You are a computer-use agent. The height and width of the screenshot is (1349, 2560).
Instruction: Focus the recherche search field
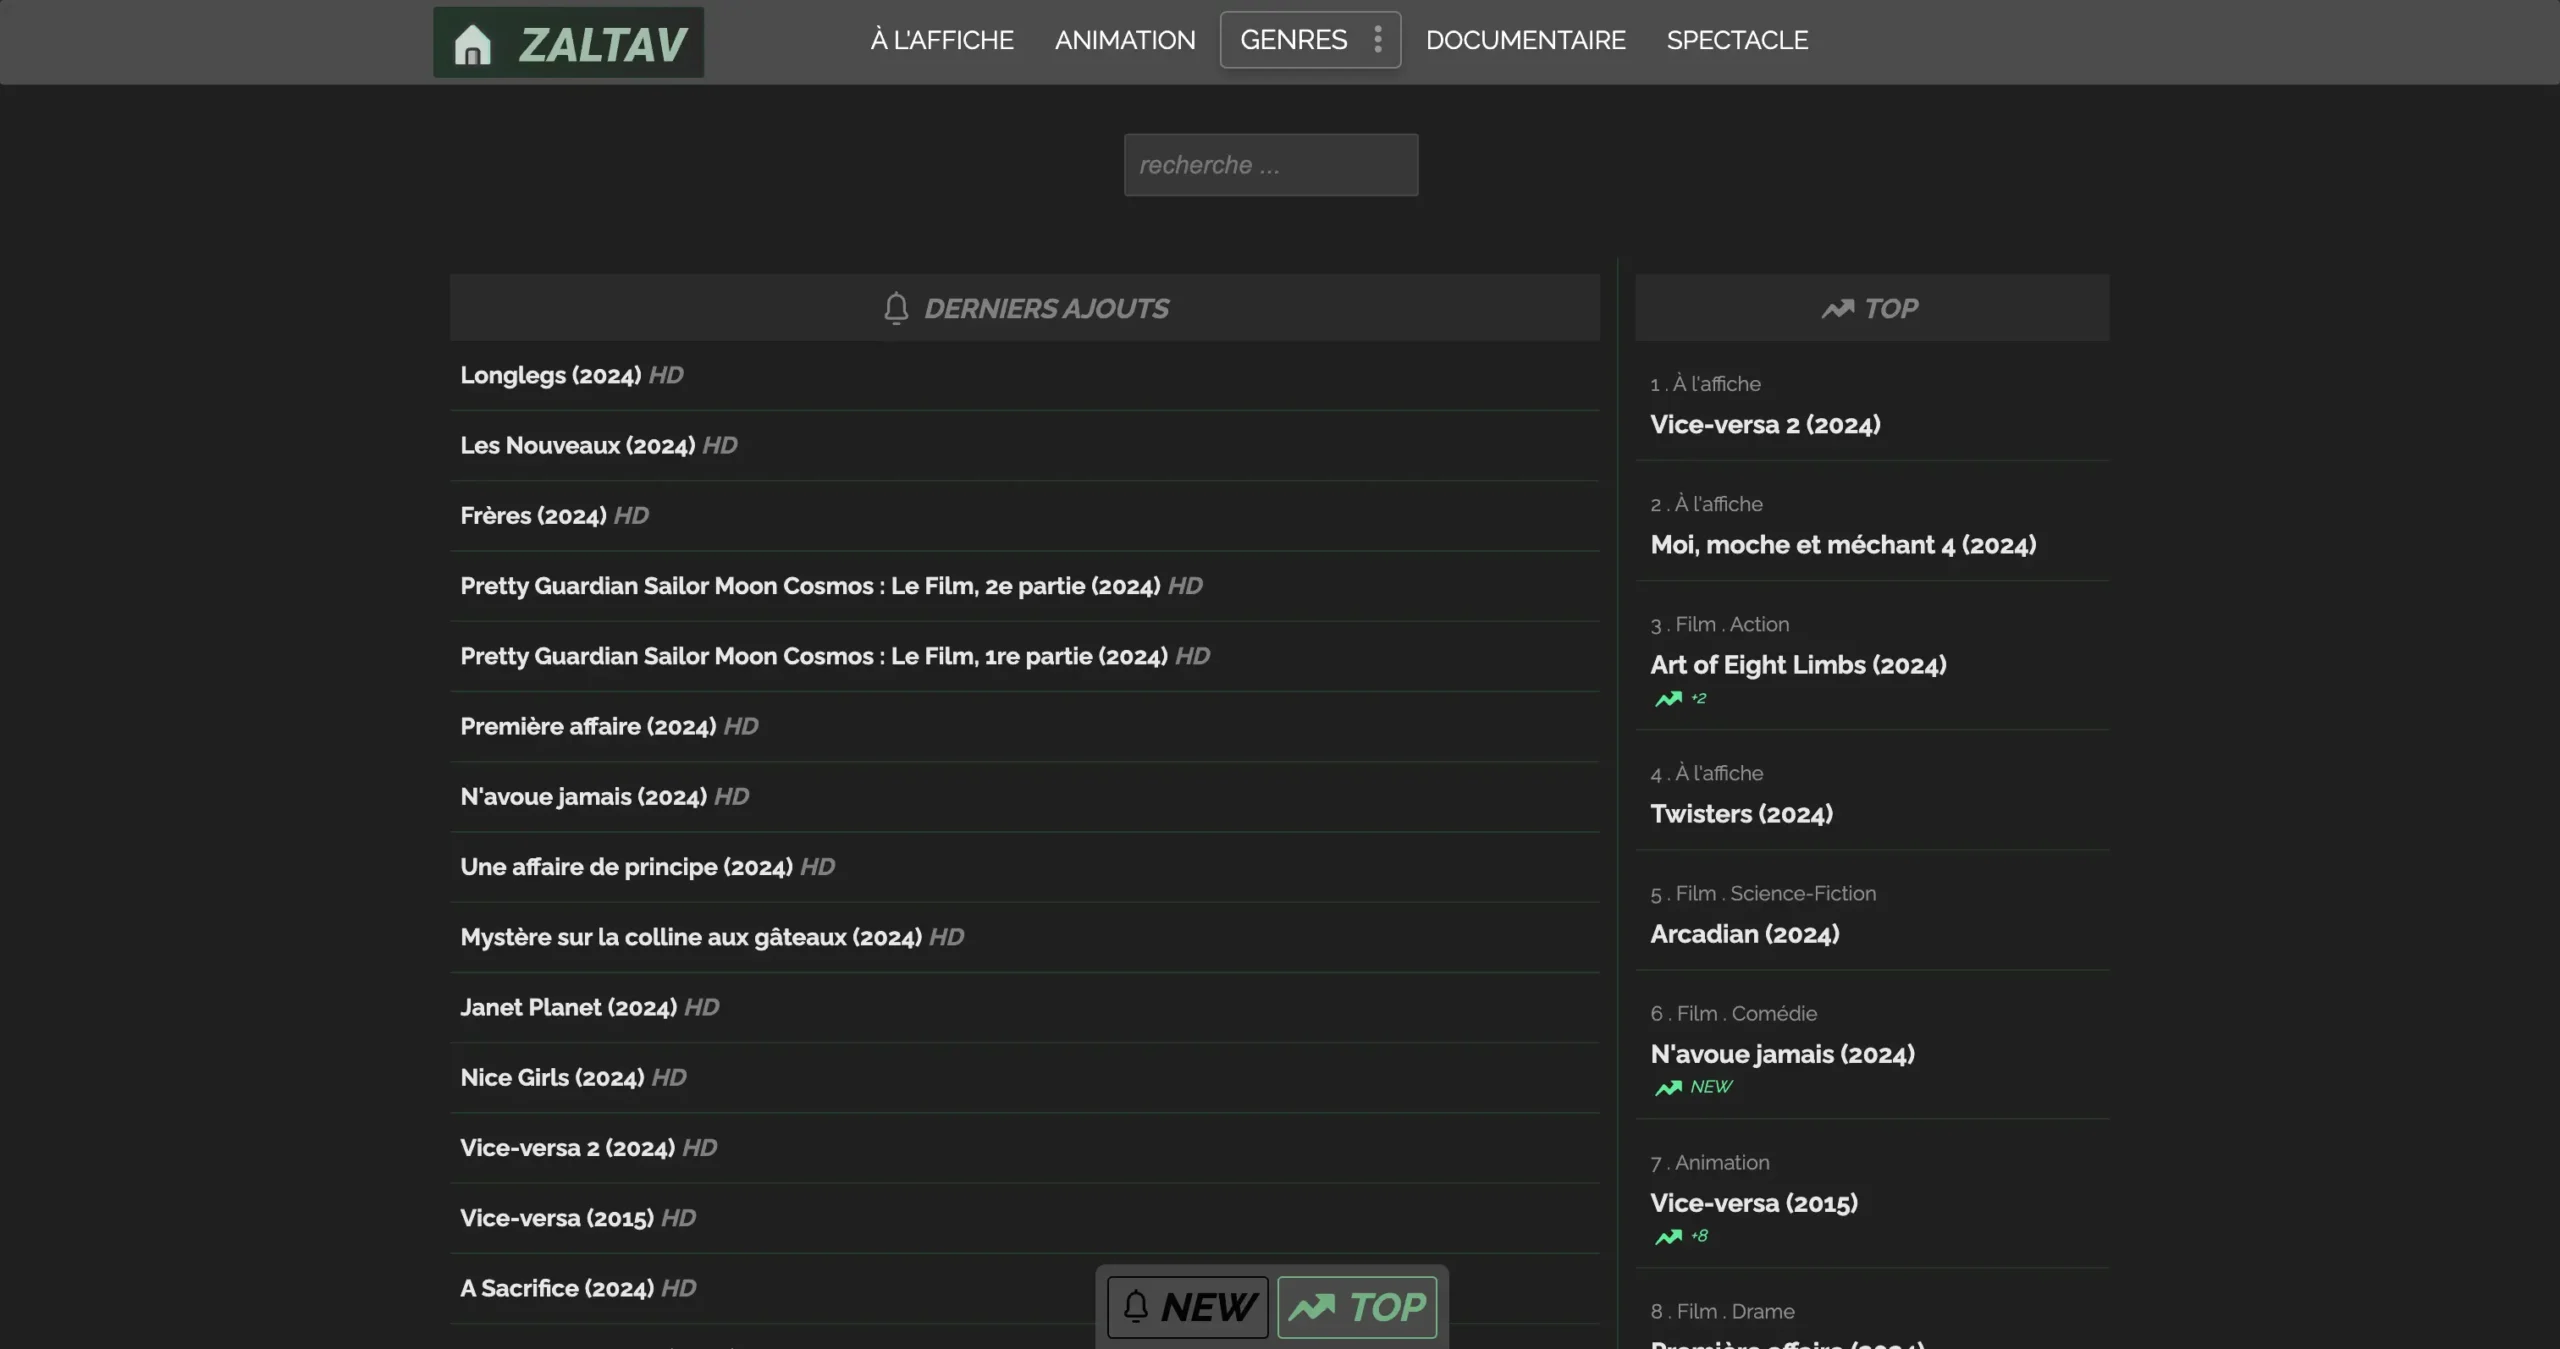1271,165
